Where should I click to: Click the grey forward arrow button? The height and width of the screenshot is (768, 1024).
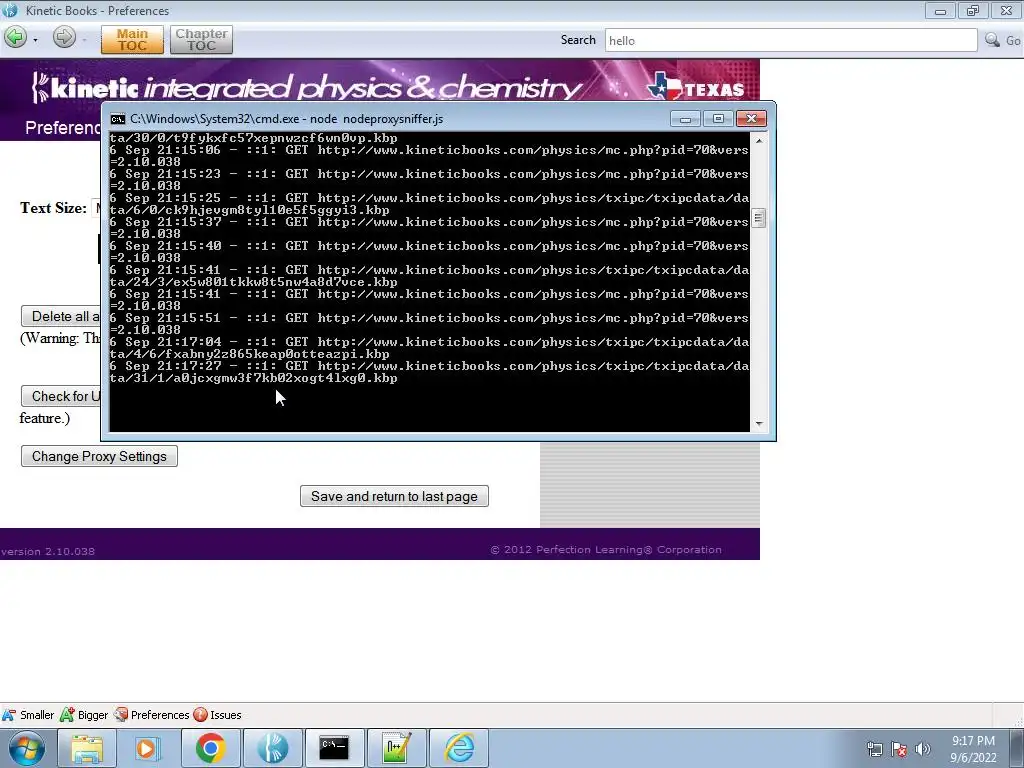64,37
